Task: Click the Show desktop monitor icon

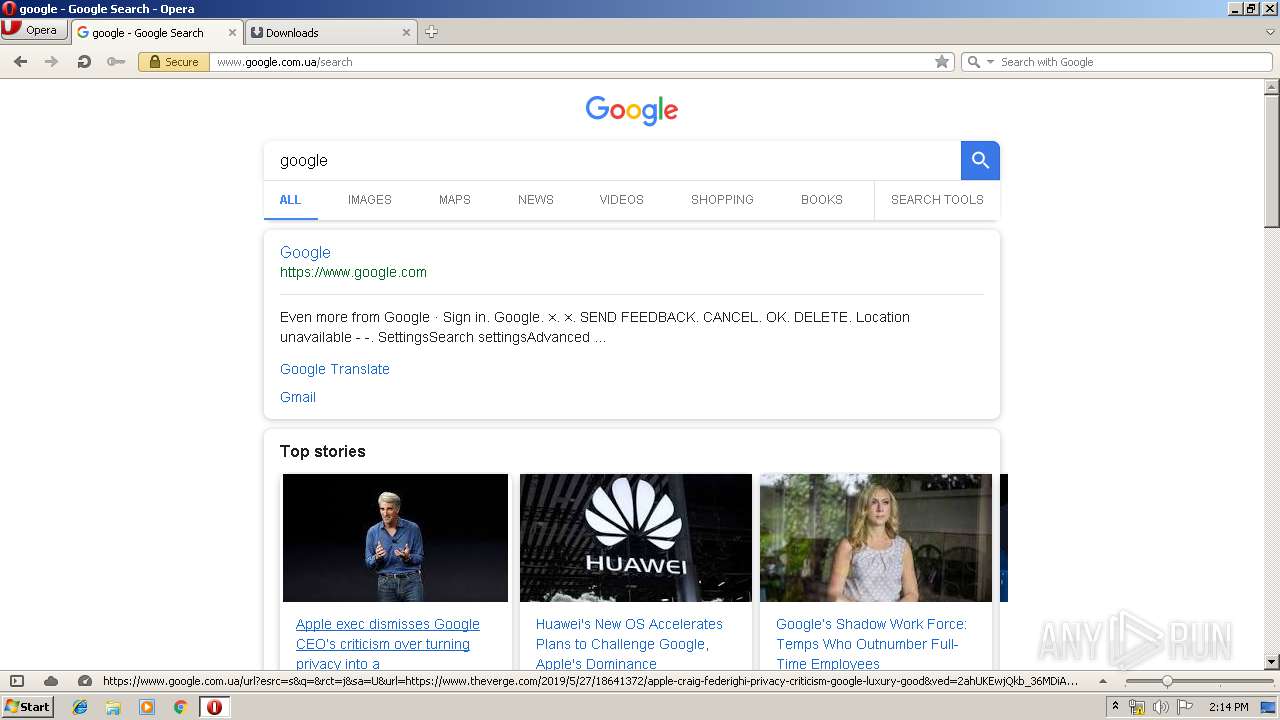Action: 1268,707
